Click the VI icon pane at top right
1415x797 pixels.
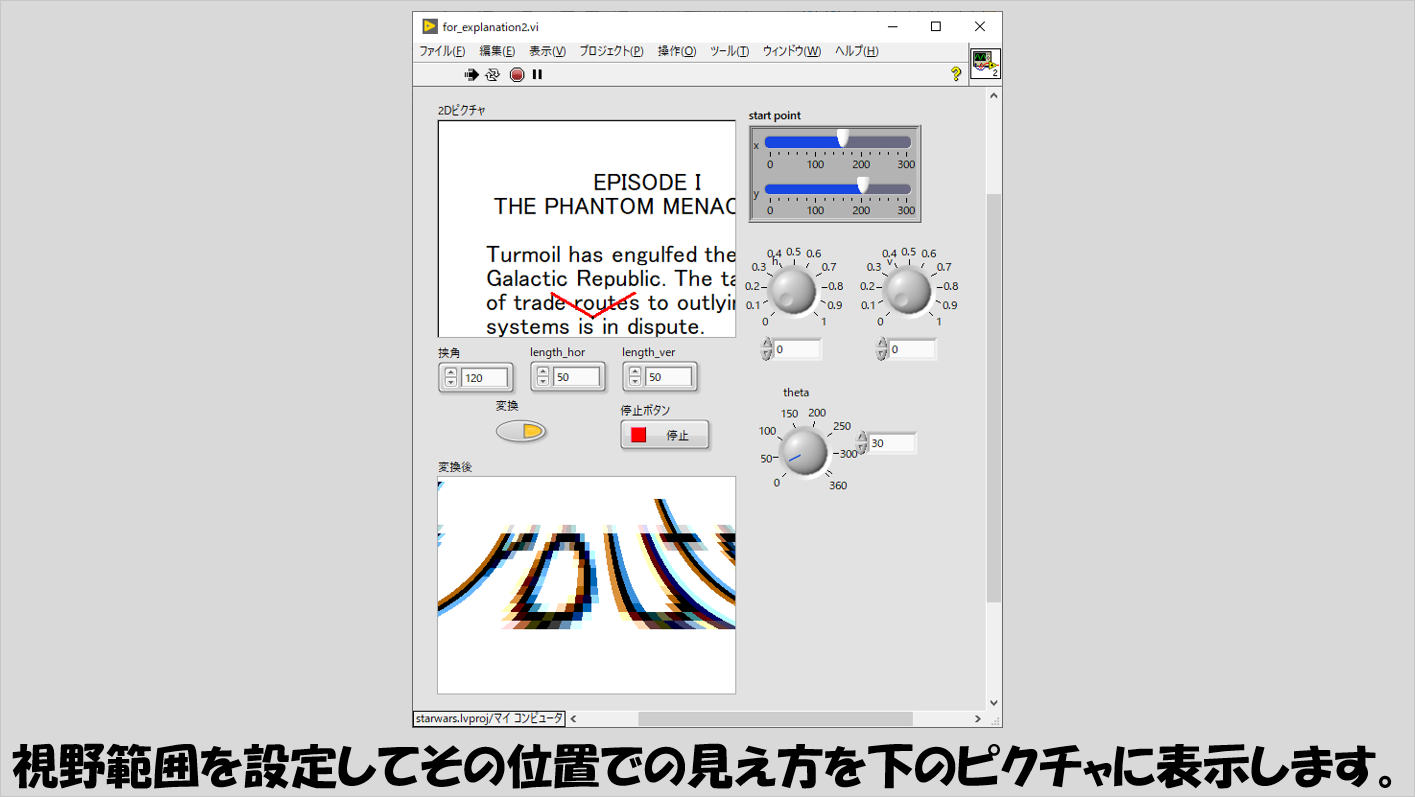click(985, 64)
